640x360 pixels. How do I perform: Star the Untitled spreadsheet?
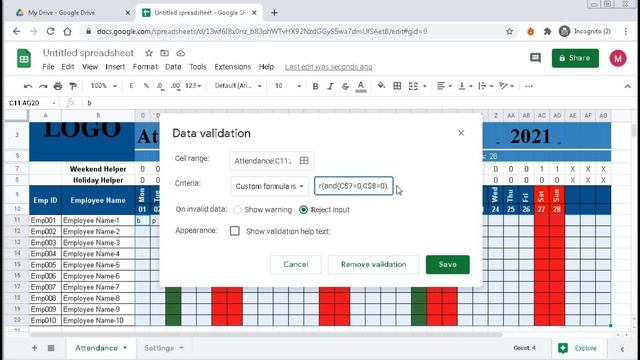(x=149, y=53)
